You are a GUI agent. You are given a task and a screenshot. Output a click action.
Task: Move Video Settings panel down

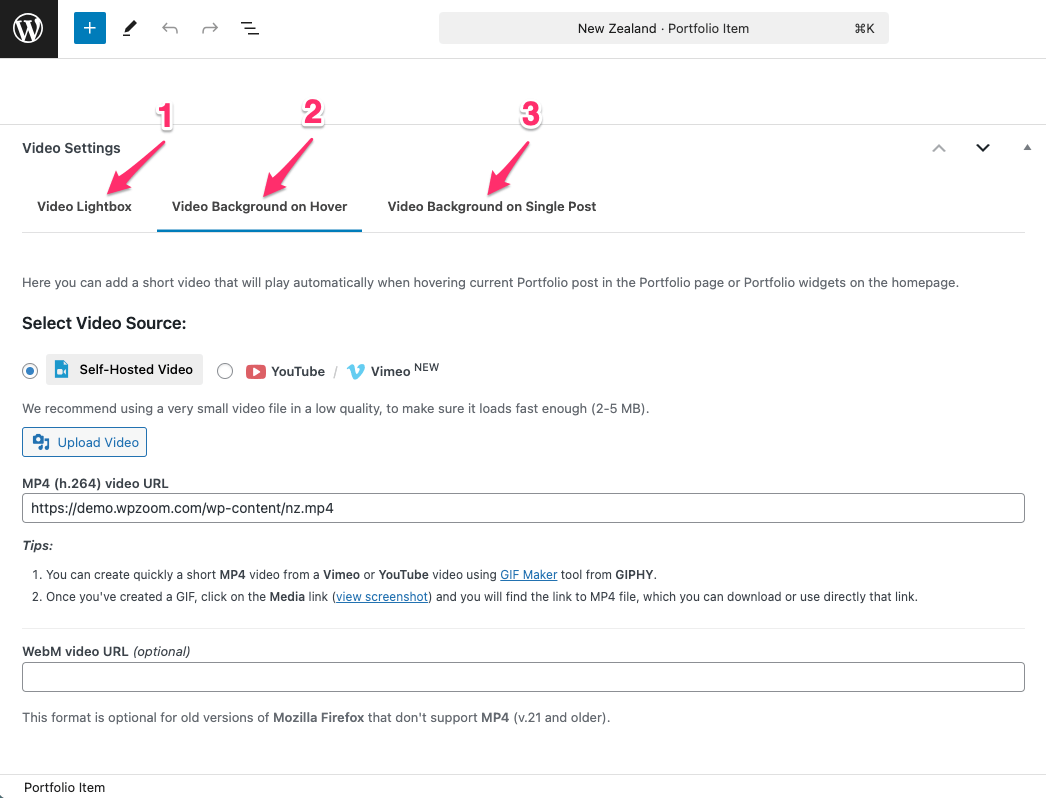pyautogui.click(x=983, y=148)
